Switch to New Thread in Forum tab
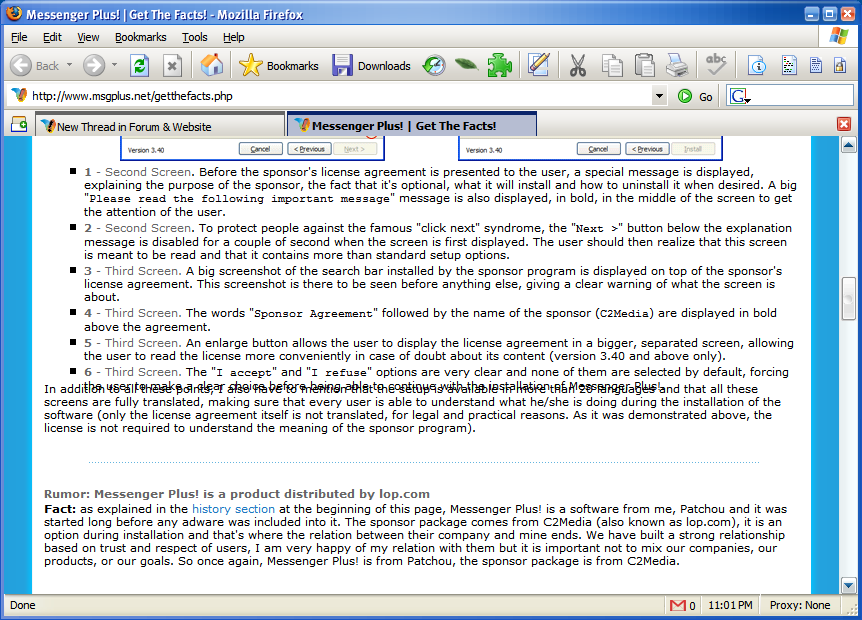Screen dimensions: 862x620 tap(160, 126)
